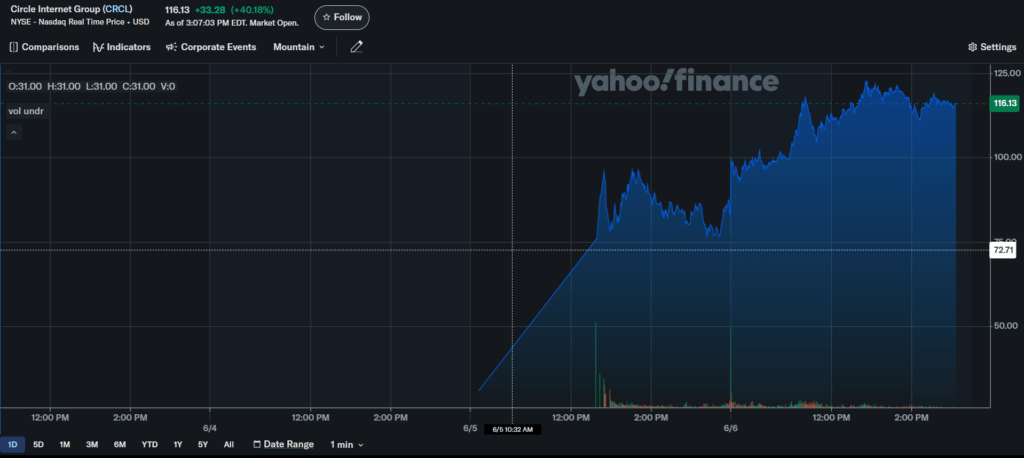Viewport: 1024px width, 458px height.
Task: Click the 6/6 date axis label
Action: [730, 429]
